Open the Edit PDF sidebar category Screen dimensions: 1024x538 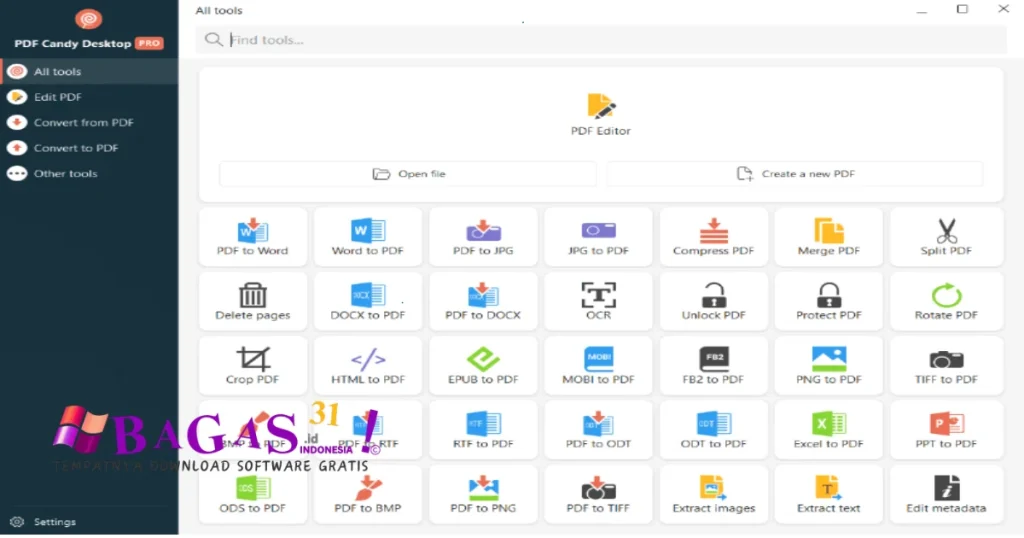click(89, 97)
